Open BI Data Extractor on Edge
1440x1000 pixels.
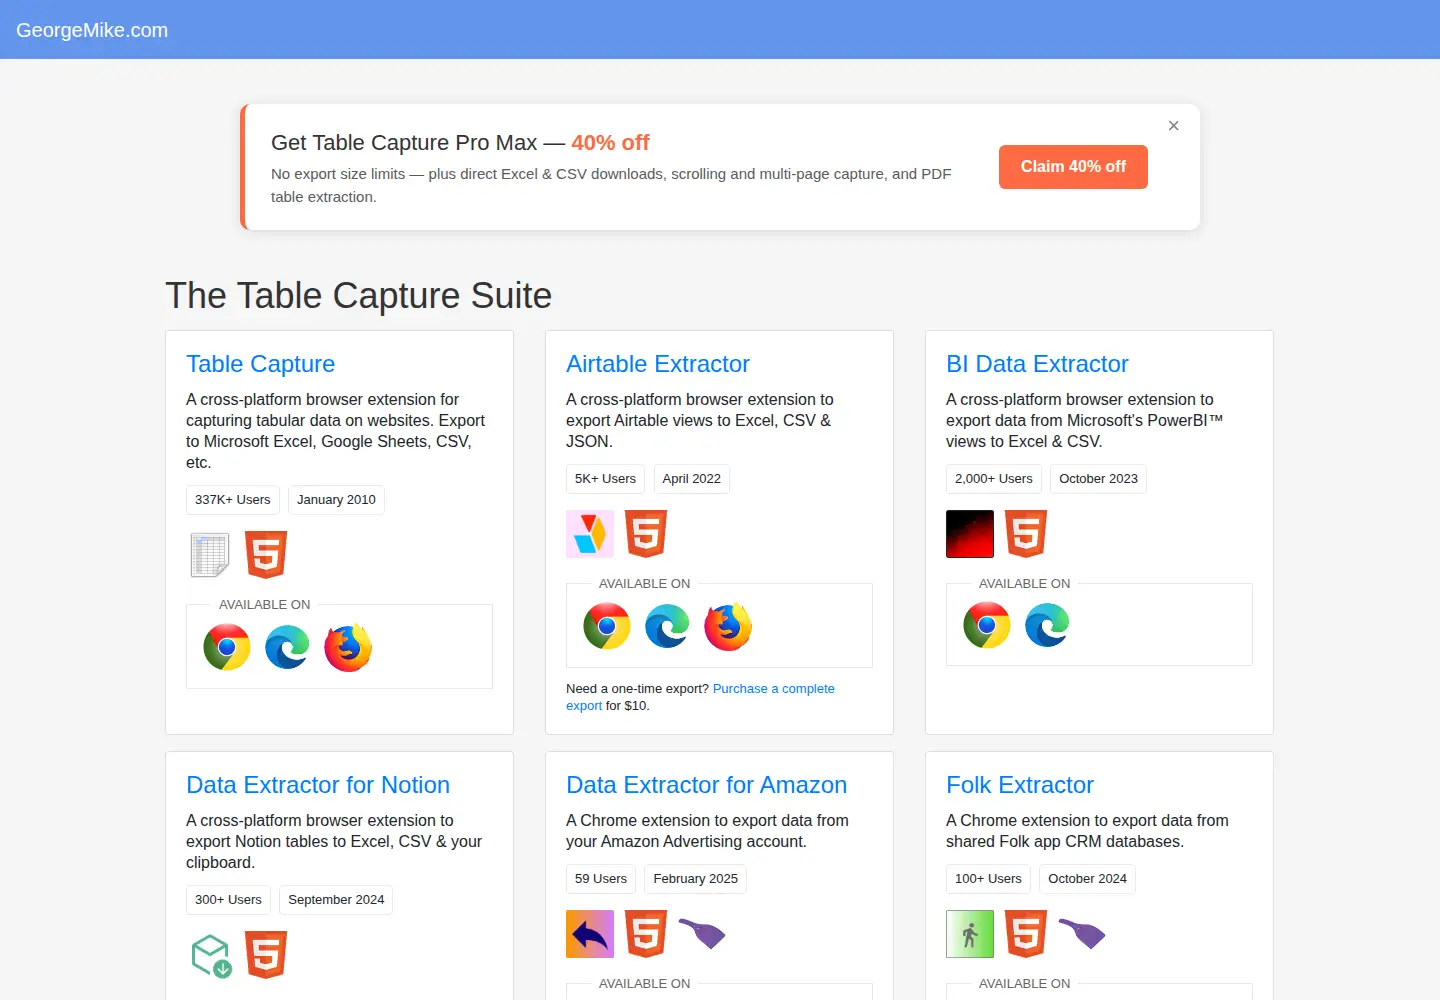click(1047, 626)
